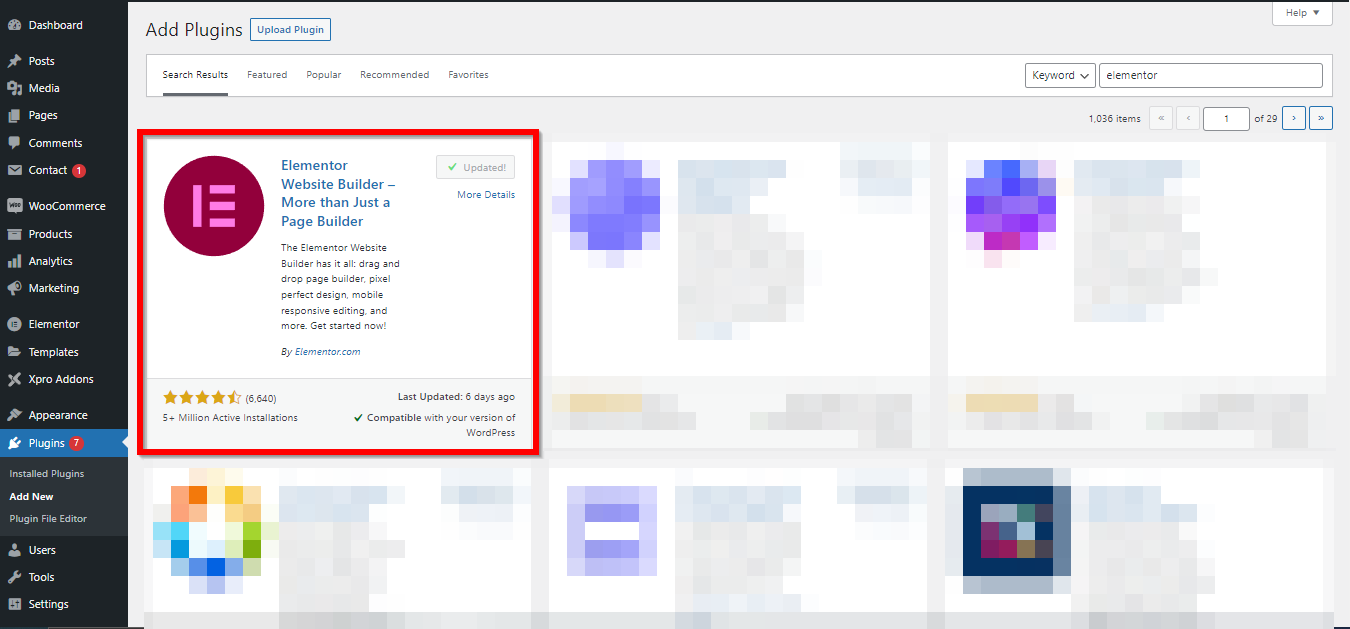This screenshot has width=1350, height=629.
Task: Open the Recommended plugins tab
Action: click(x=395, y=75)
